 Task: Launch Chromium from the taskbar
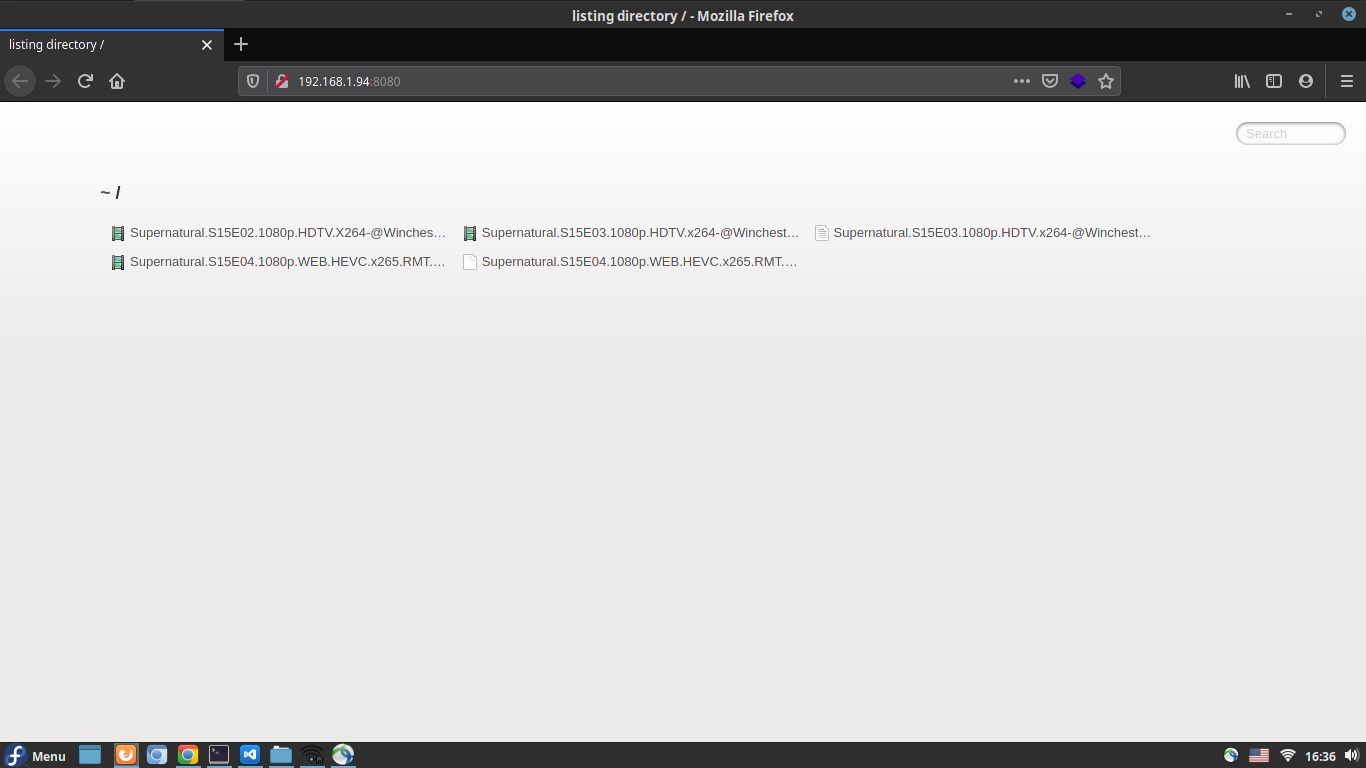click(157, 755)
